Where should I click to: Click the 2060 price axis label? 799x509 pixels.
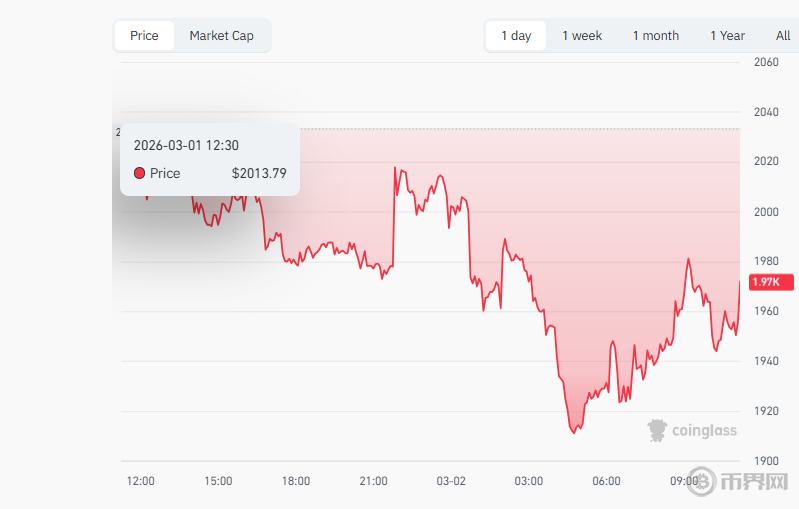pos(766,62)
